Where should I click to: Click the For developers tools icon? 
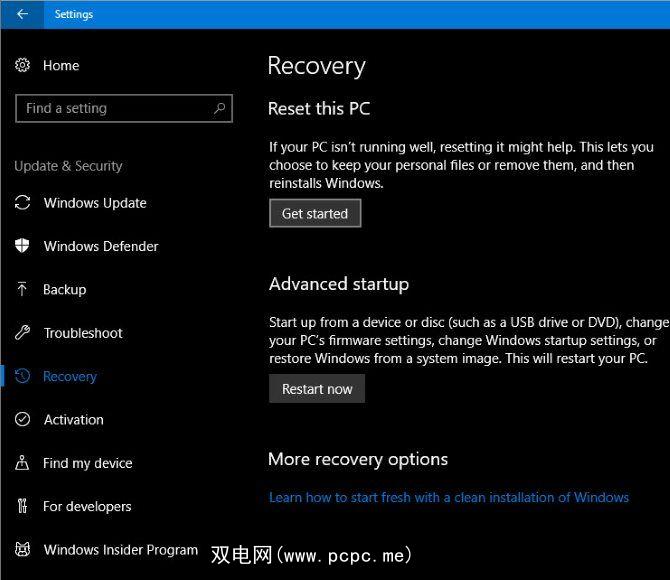(x=22, y=506)
